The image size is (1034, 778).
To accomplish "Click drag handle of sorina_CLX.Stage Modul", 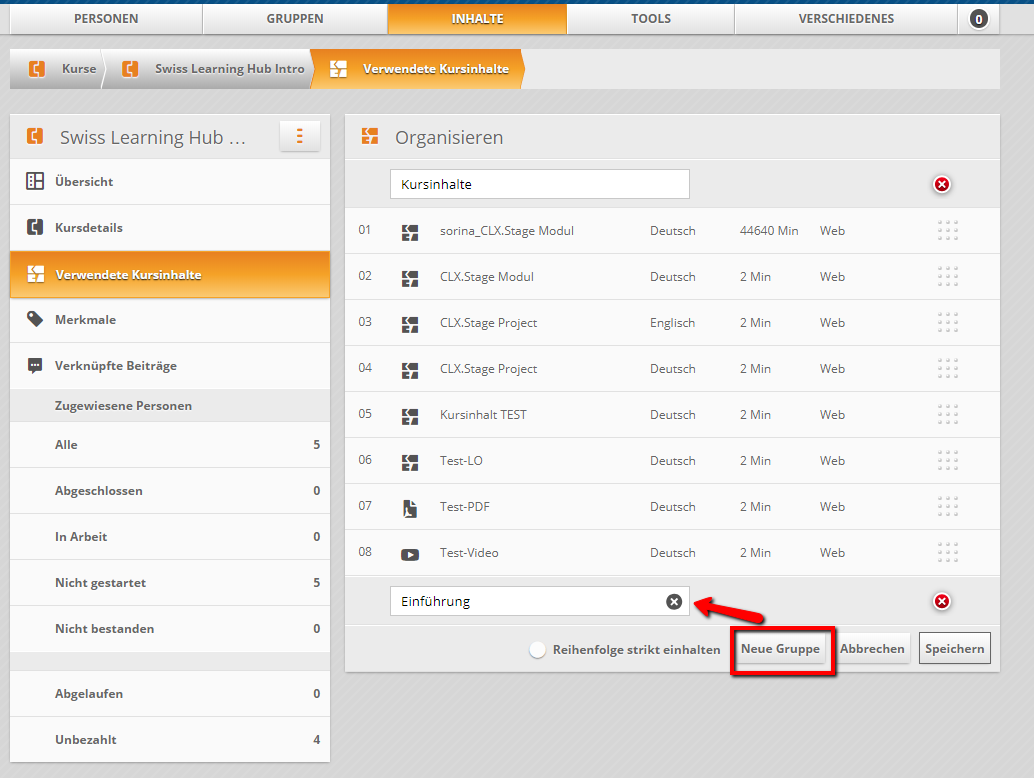I will coord(948,231).
